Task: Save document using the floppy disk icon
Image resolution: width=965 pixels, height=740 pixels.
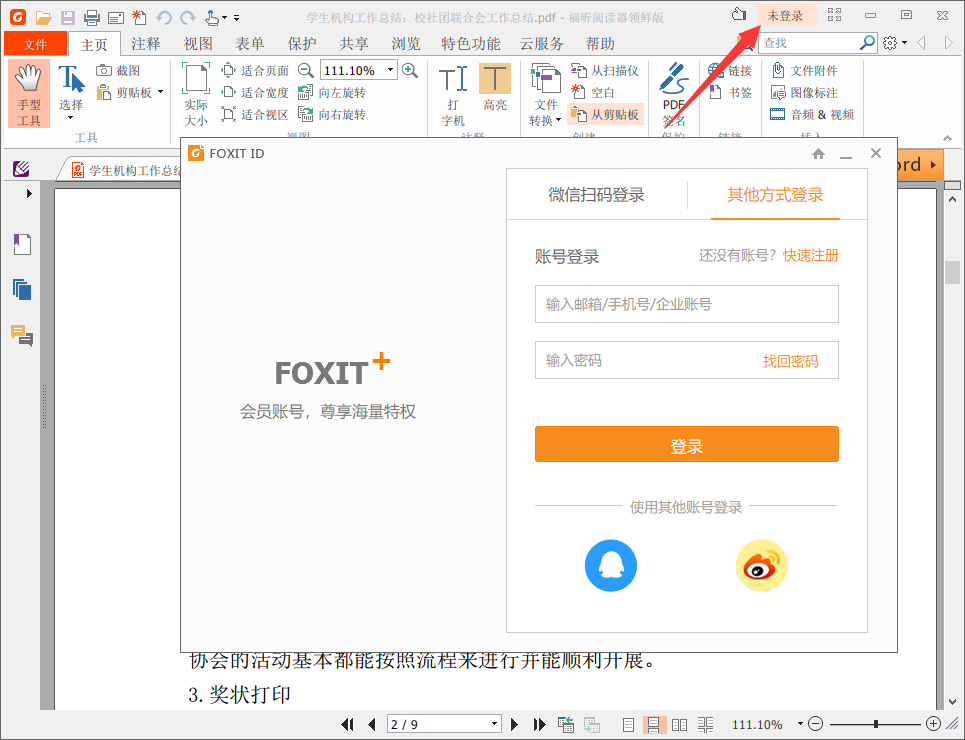Action: tap(67, 17)
